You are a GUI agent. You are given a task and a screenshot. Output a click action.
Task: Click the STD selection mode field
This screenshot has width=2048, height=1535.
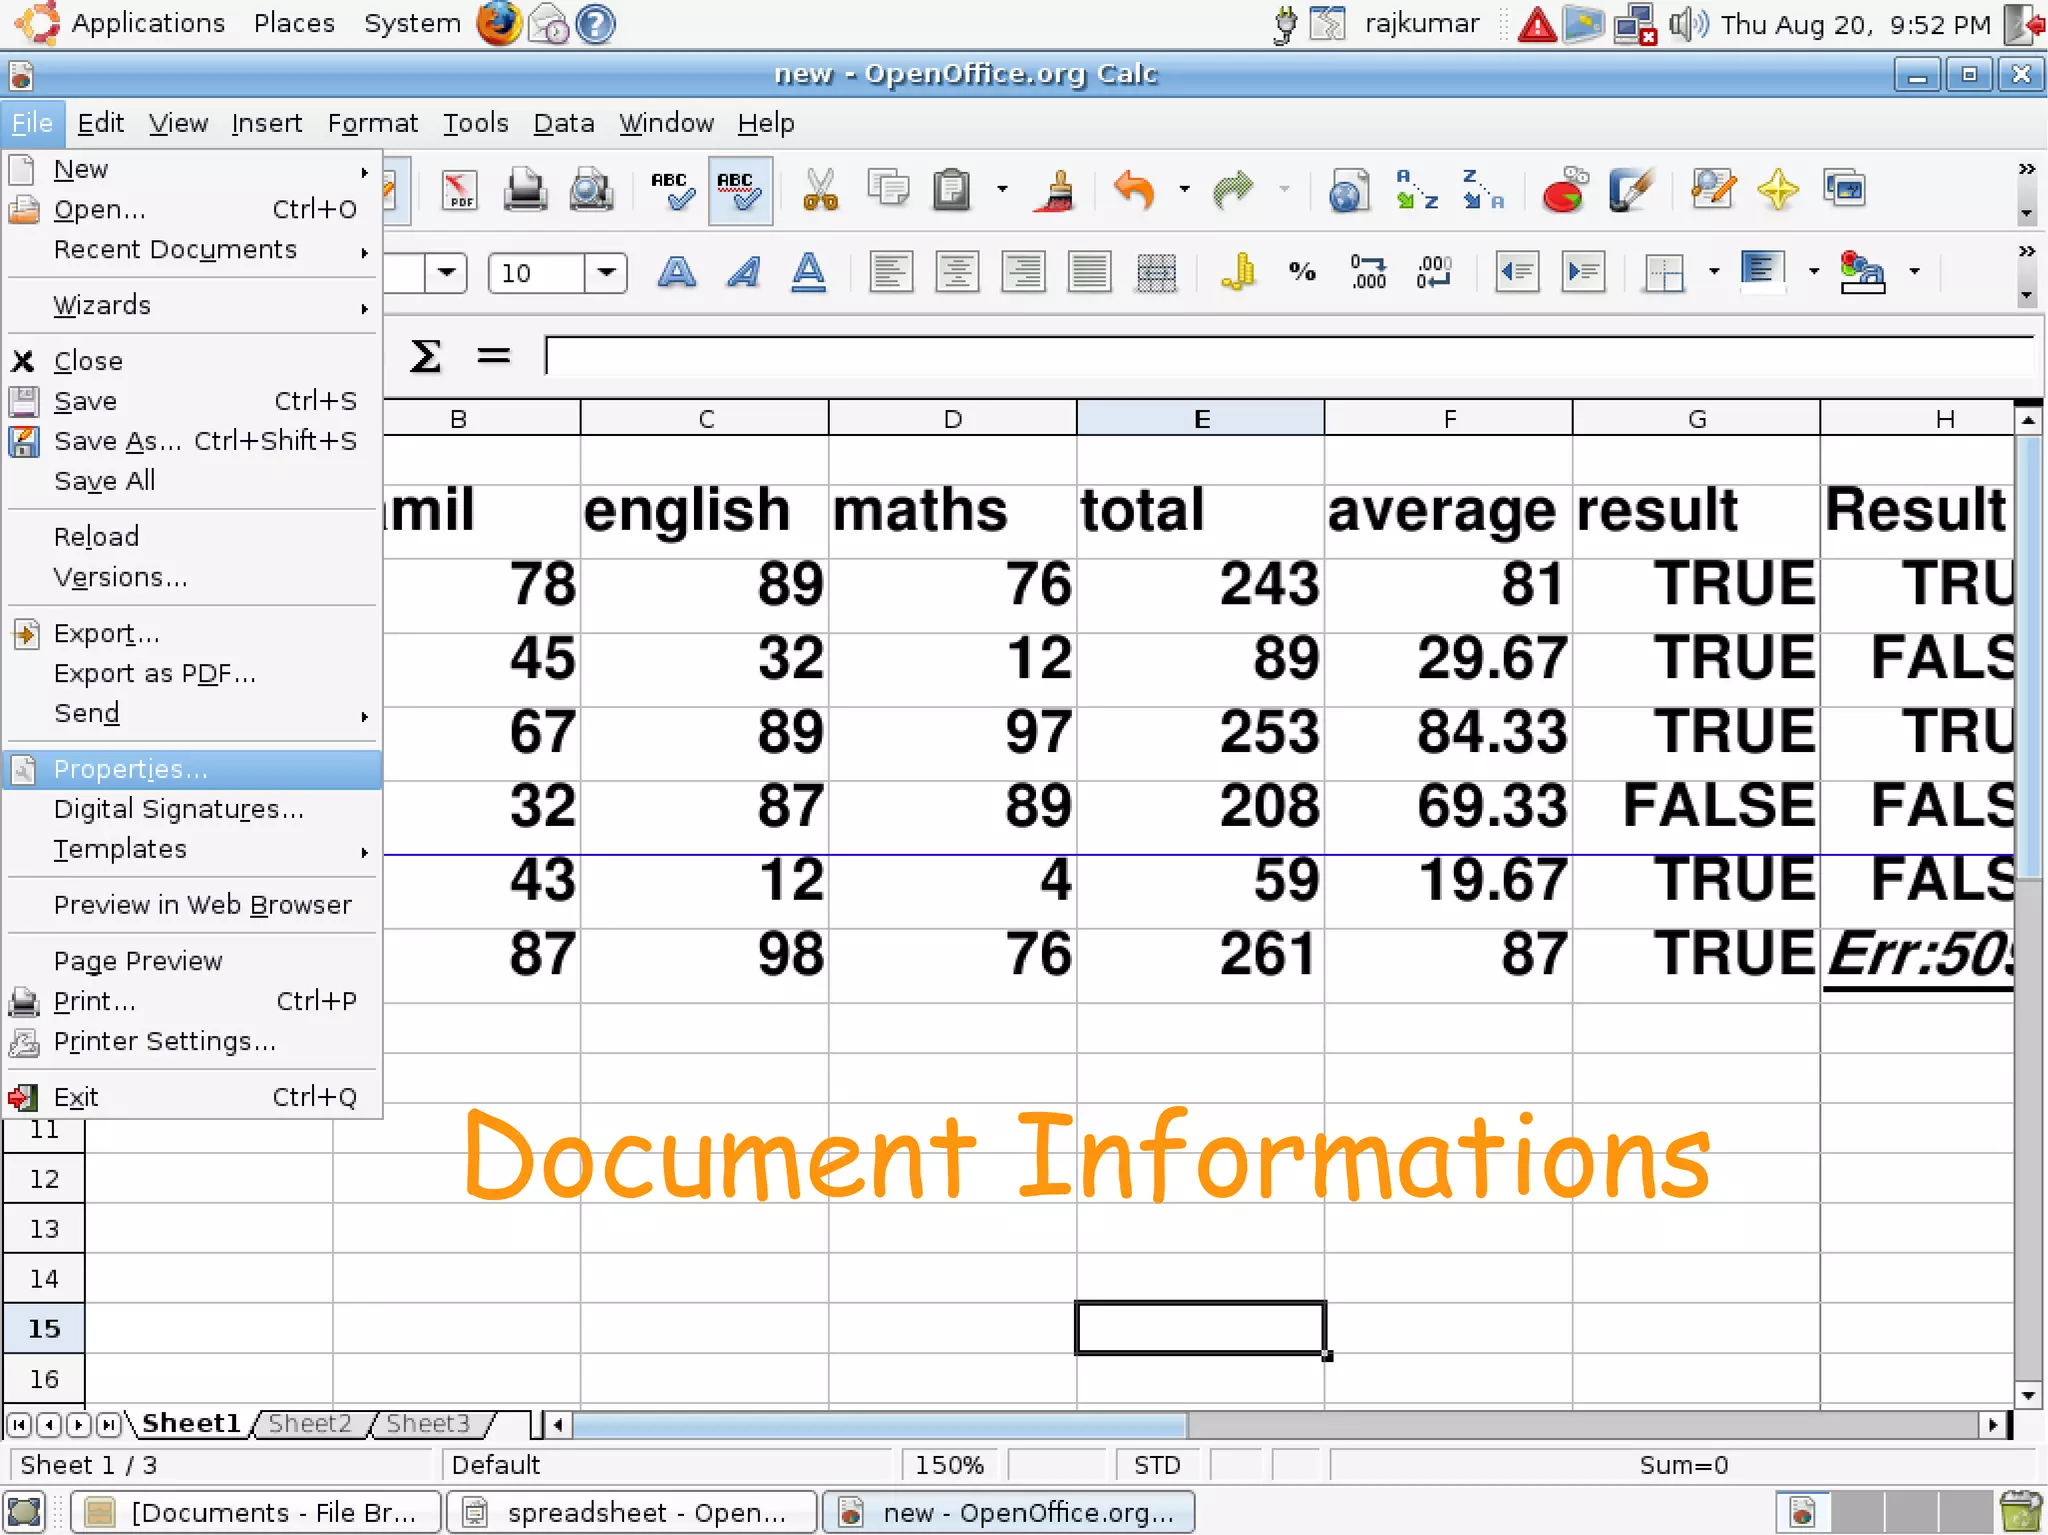click(1157, 1465)
